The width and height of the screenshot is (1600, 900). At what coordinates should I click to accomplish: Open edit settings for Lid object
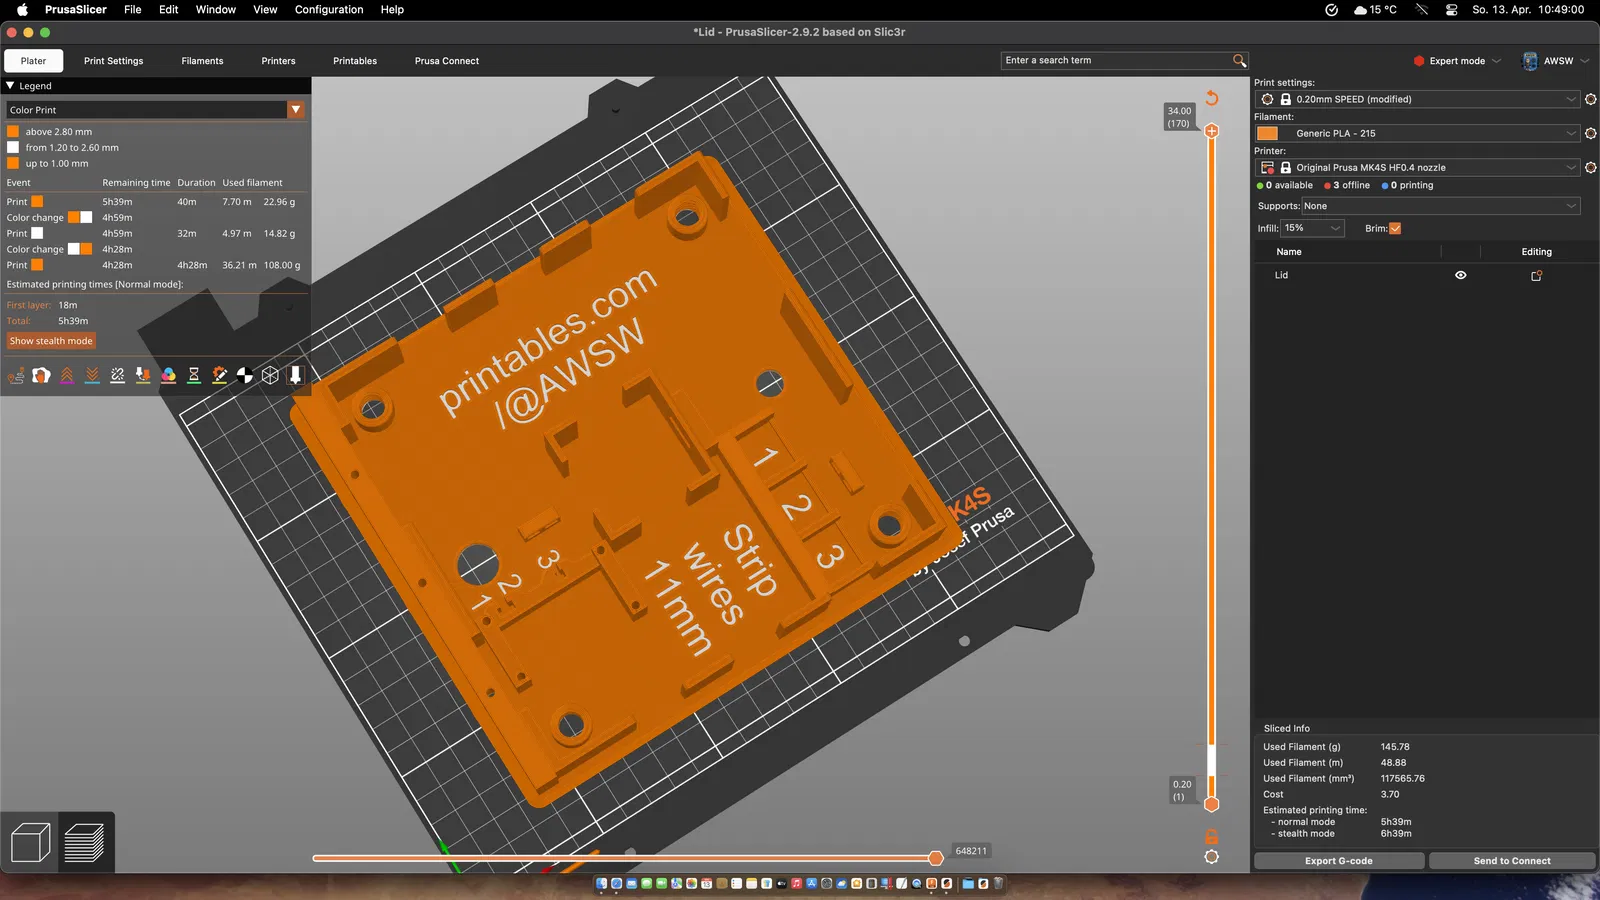click(x=1536, y=275)
